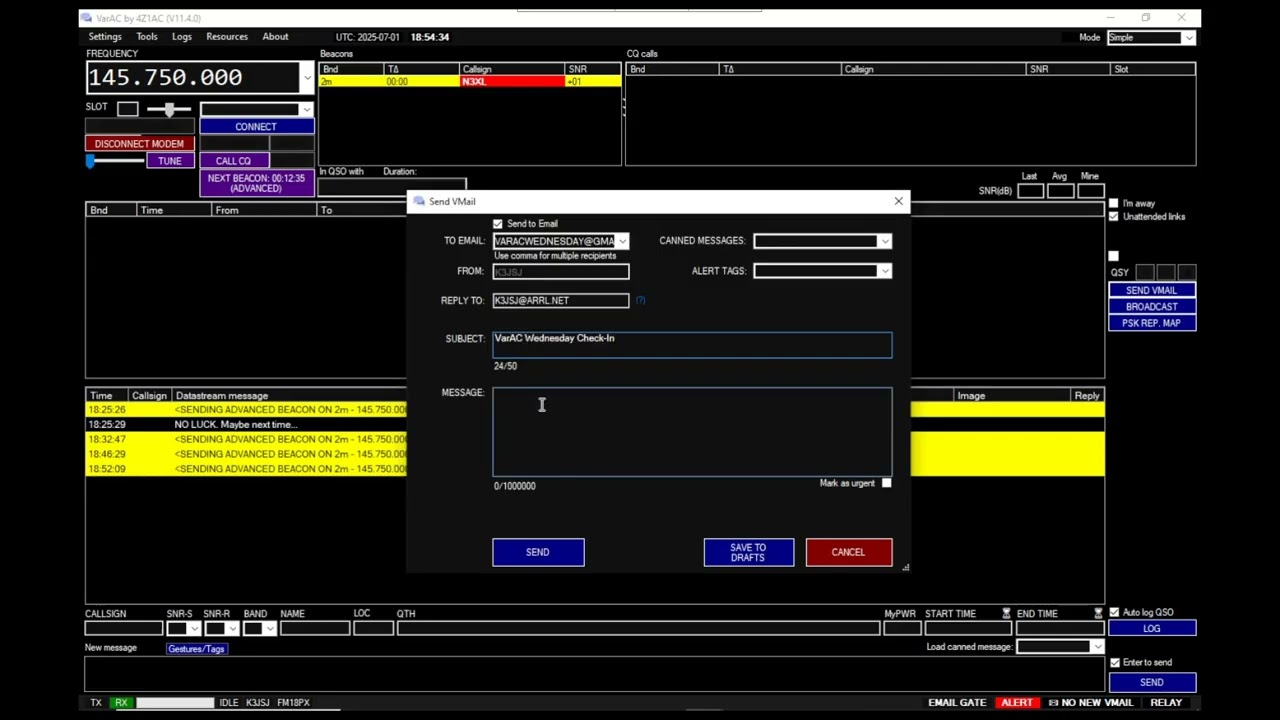Toggle the Mark as urgent checkbox

click(x=886, y=483)
